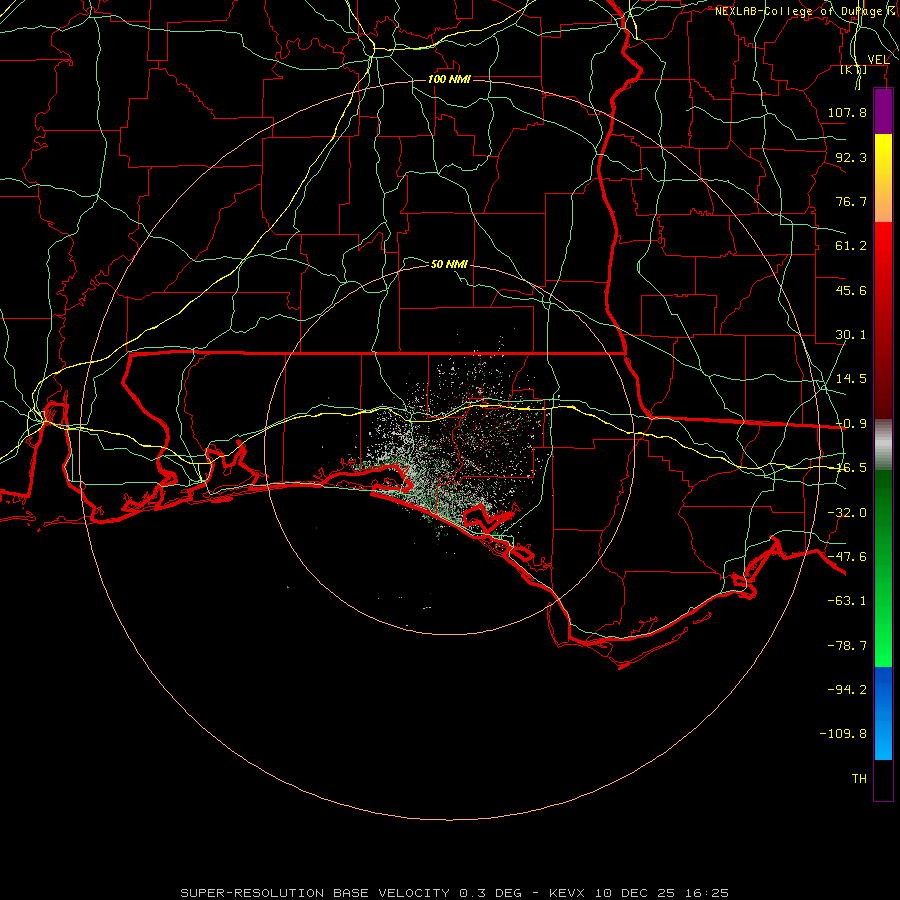Image resolution: width=900 pixels, height=900 pixels.
Task: Click the -0.9 legend value
Action: [x=851, y=424]
